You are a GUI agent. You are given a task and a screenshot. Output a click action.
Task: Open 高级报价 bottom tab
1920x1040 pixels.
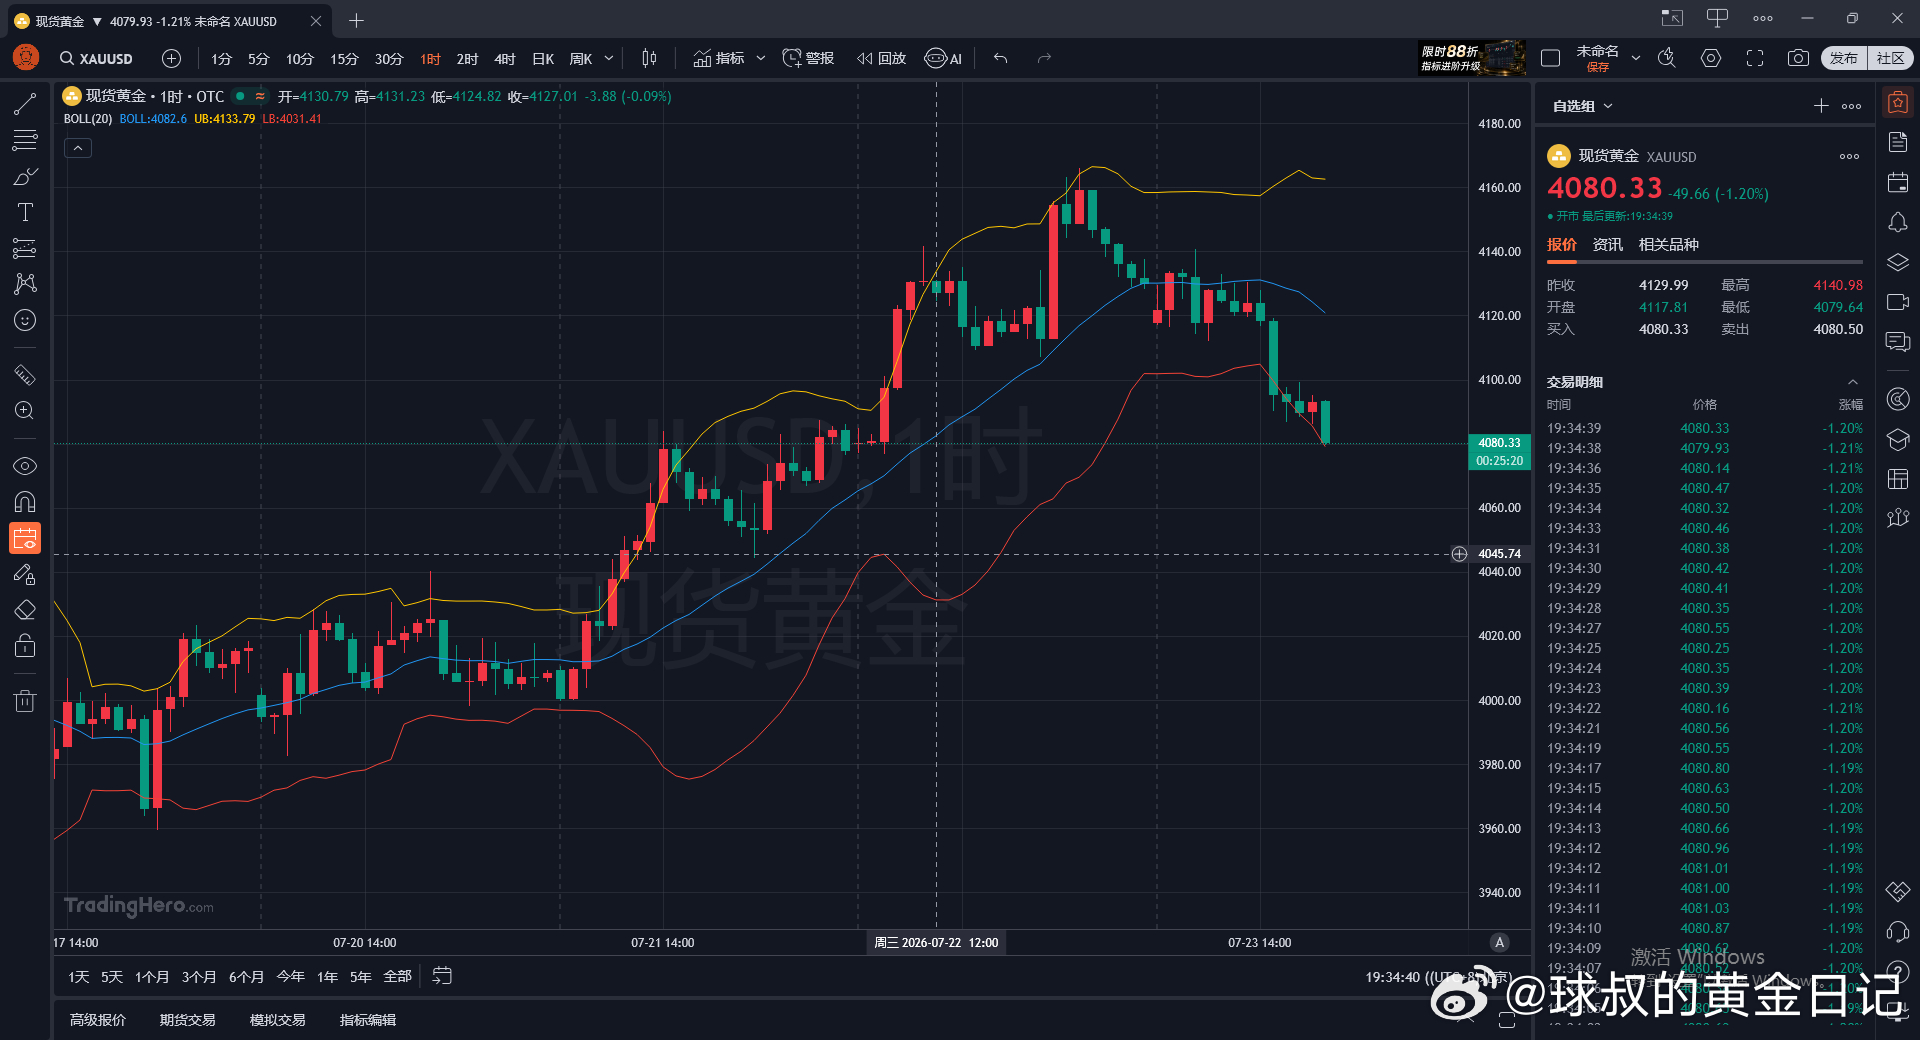point(98,1020)
